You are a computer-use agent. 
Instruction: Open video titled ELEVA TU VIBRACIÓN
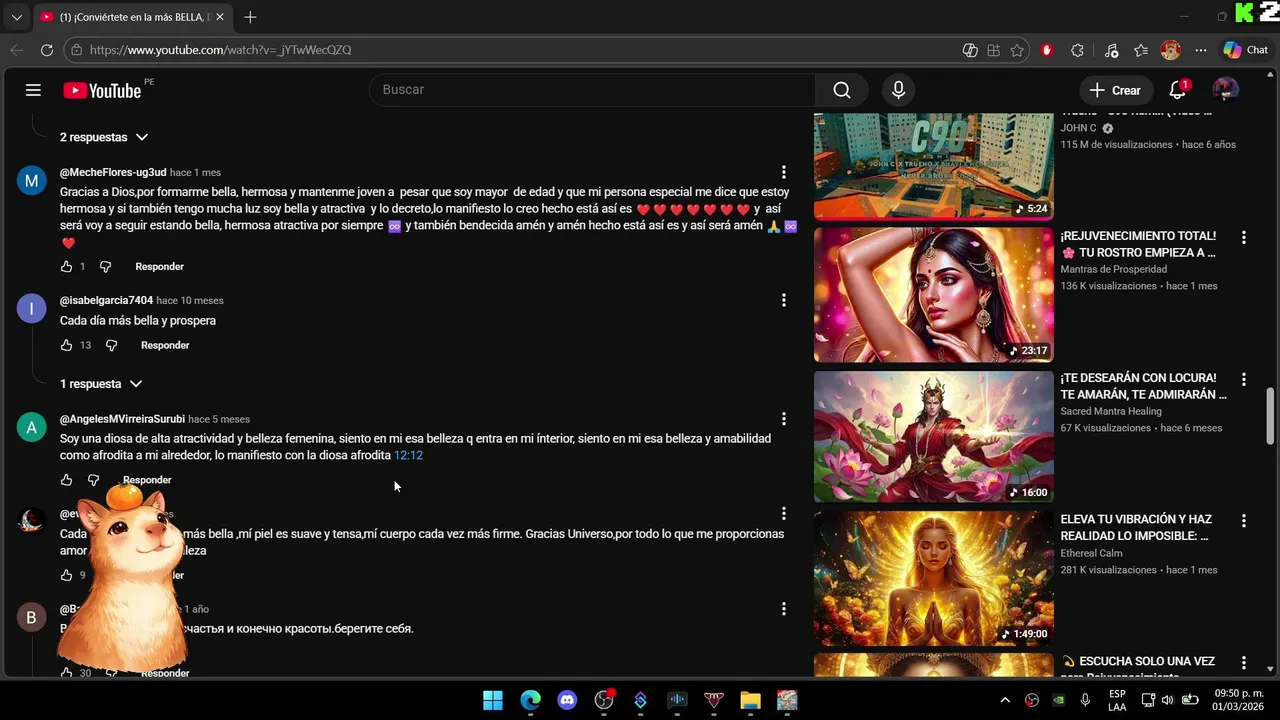pyautogui.click(x=1136, y=528)
